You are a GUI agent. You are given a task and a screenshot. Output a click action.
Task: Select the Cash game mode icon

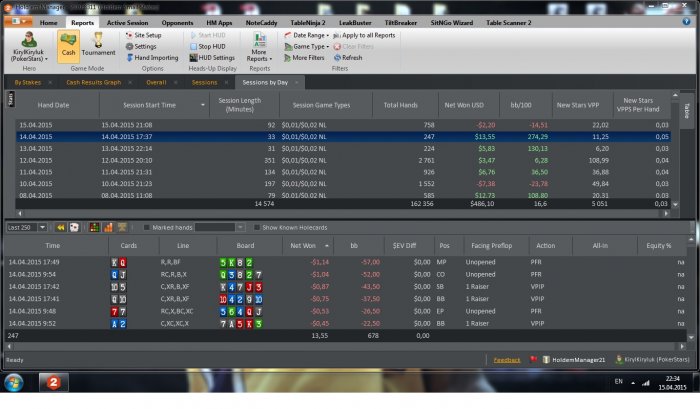tap(68, 45)
